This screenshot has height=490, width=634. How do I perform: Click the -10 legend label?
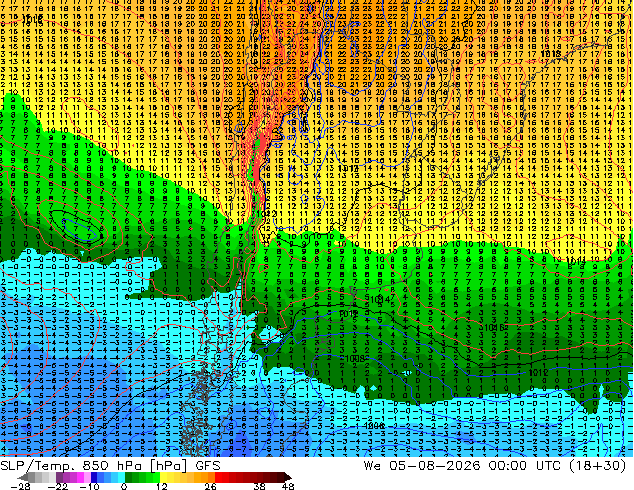tap(89, 486)
